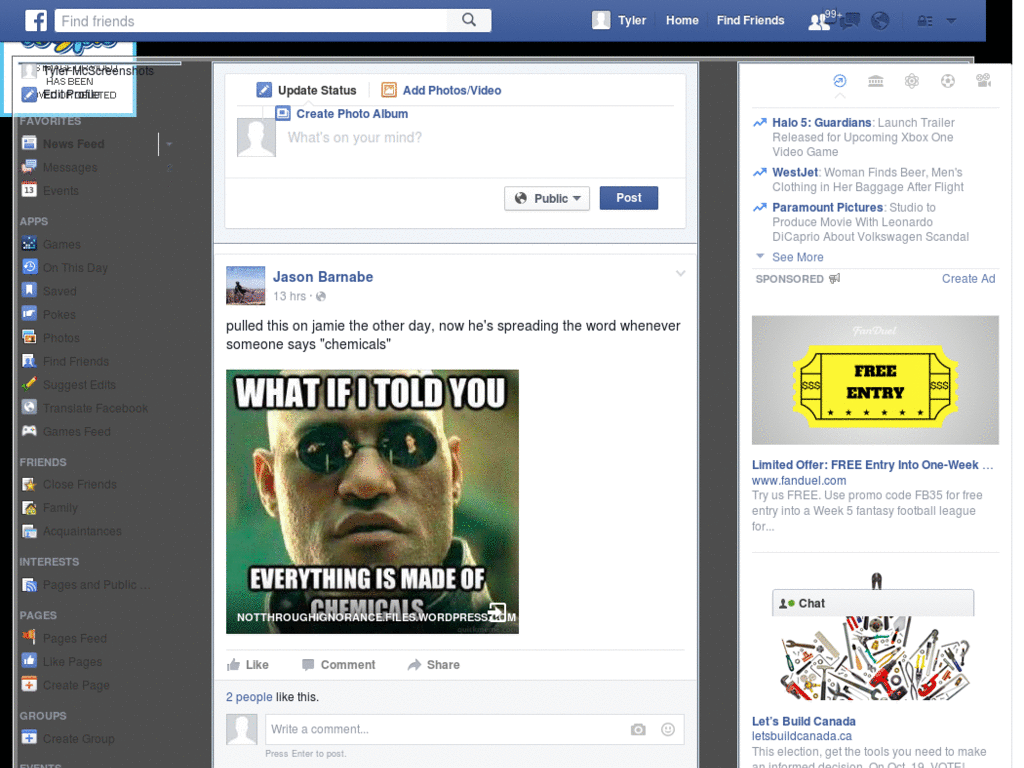Image resolution: width=1024 pixels, height=768 pixels.
Task: Attach photo via comment camera icon
Action: pyautogui.click(x=638, y=729)
